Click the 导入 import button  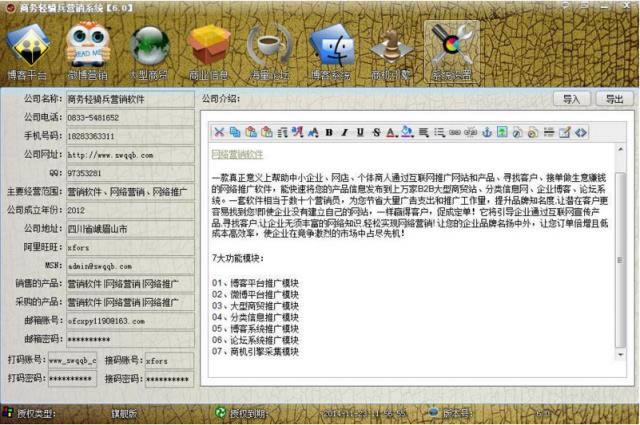[x=571, y=99]
